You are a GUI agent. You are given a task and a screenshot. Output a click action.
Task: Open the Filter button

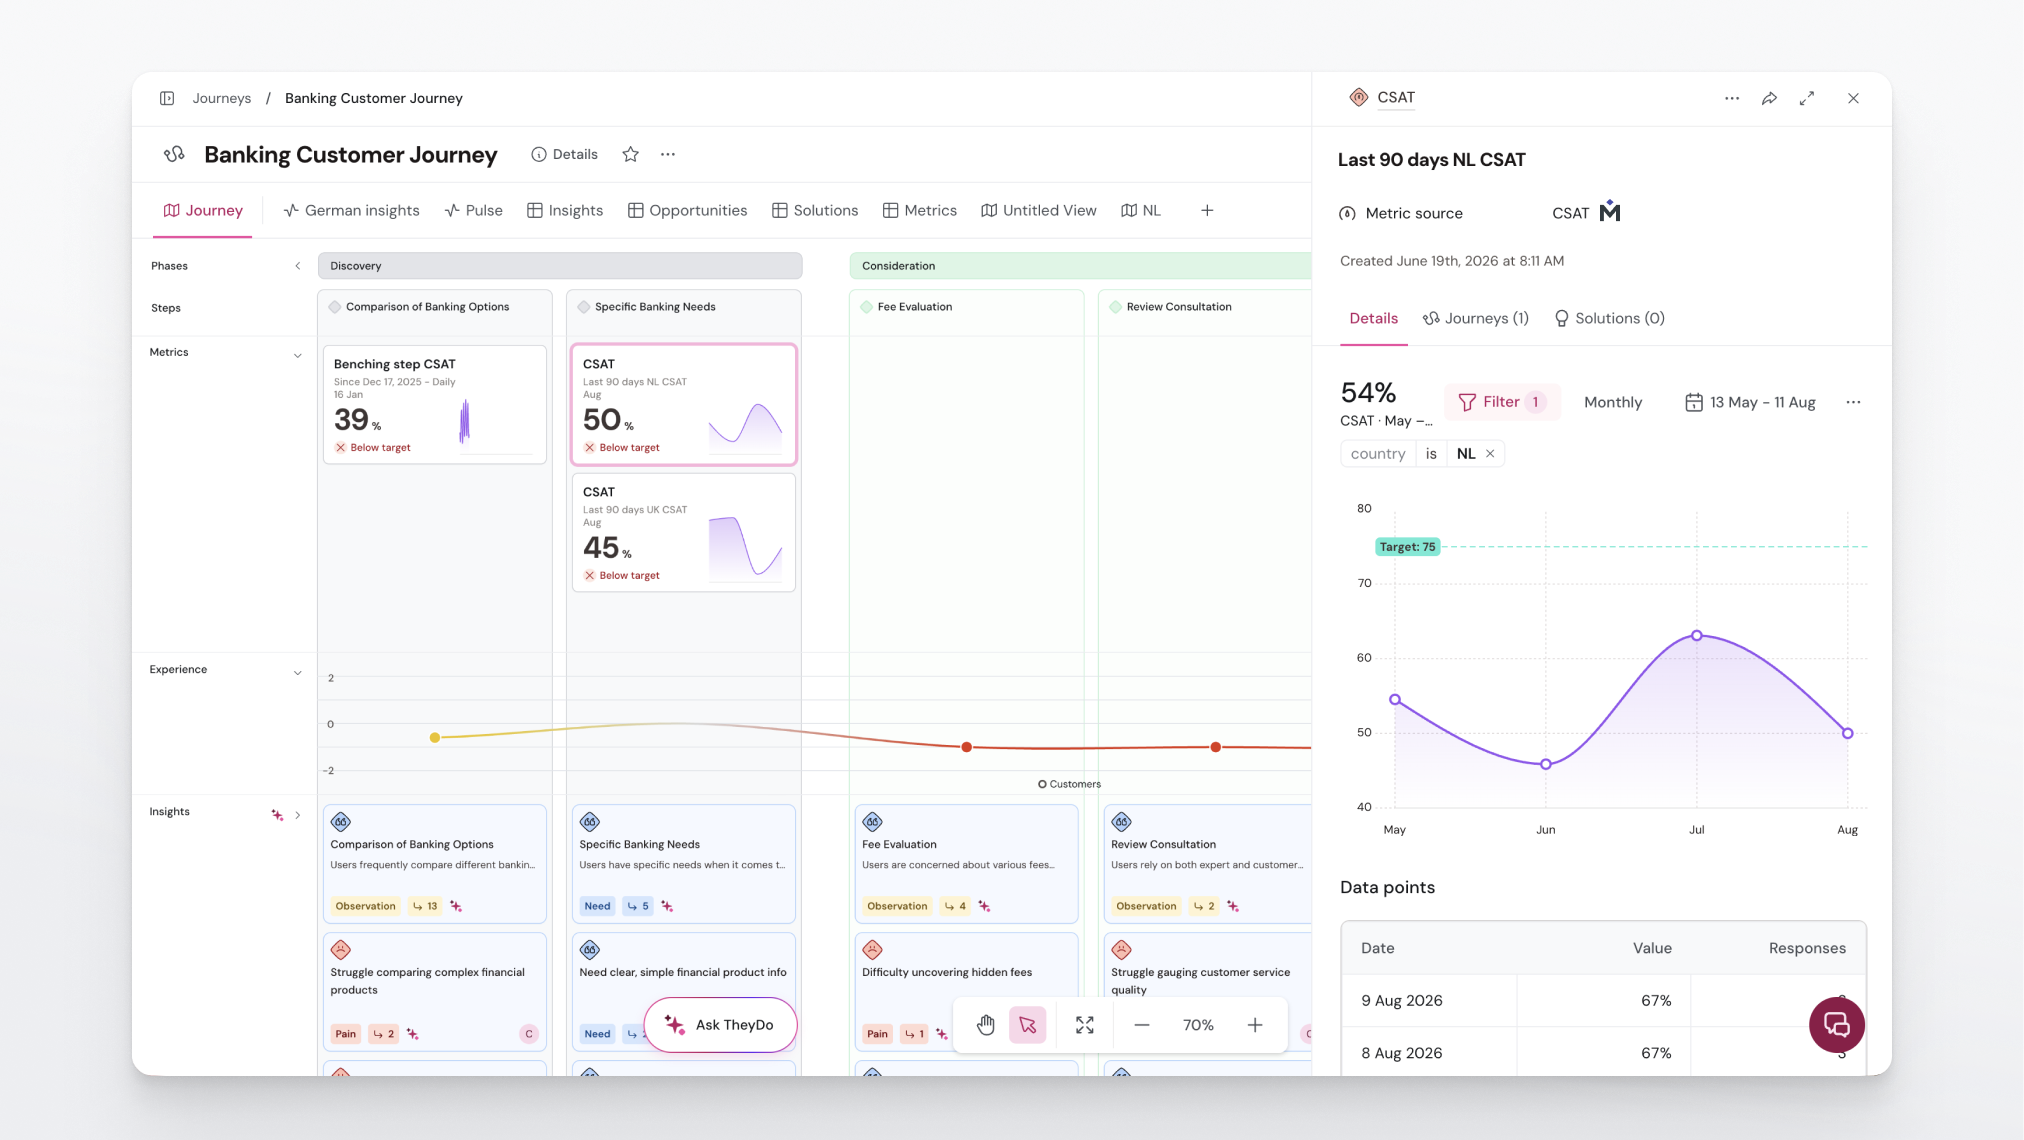[x=1502, y=402]
